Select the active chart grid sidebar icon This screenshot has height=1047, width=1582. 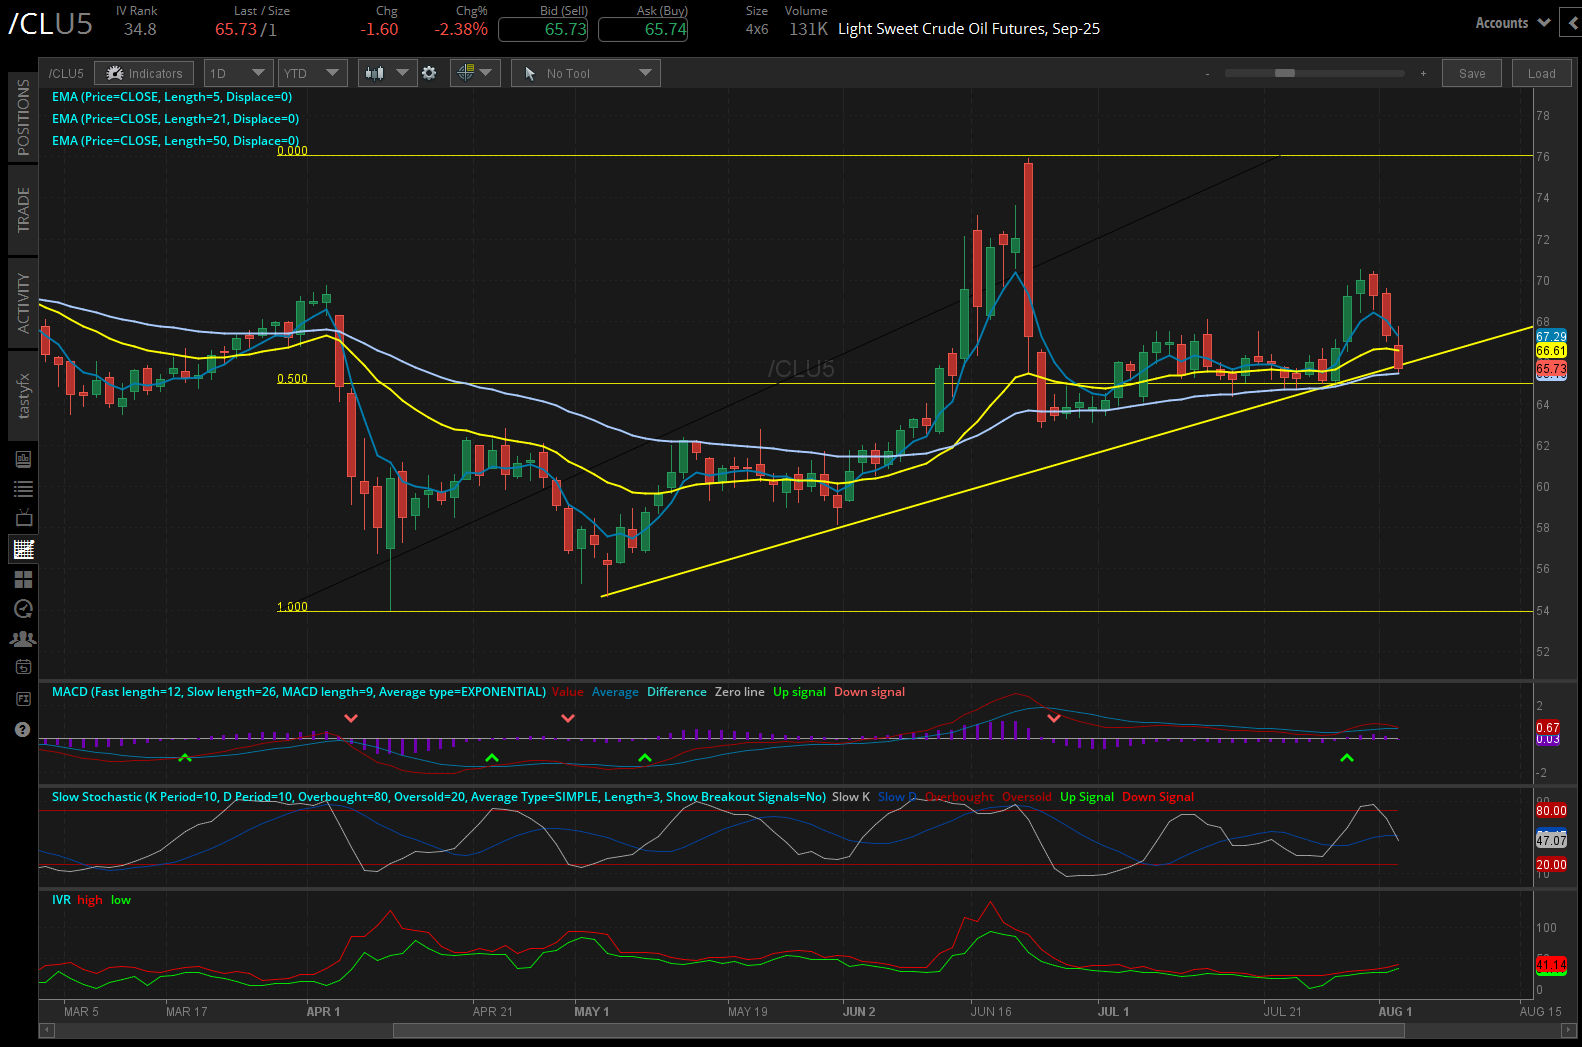tap(23, 549)
